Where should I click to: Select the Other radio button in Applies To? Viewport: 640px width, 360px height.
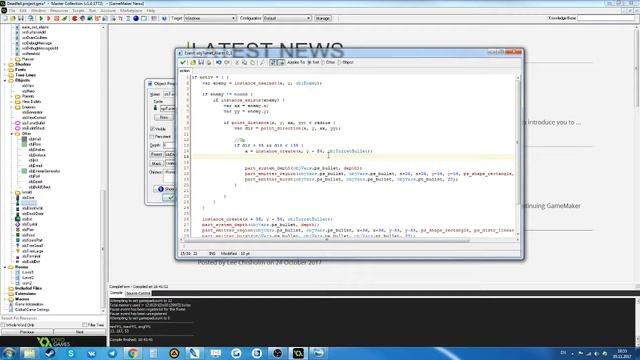[323, 62]
